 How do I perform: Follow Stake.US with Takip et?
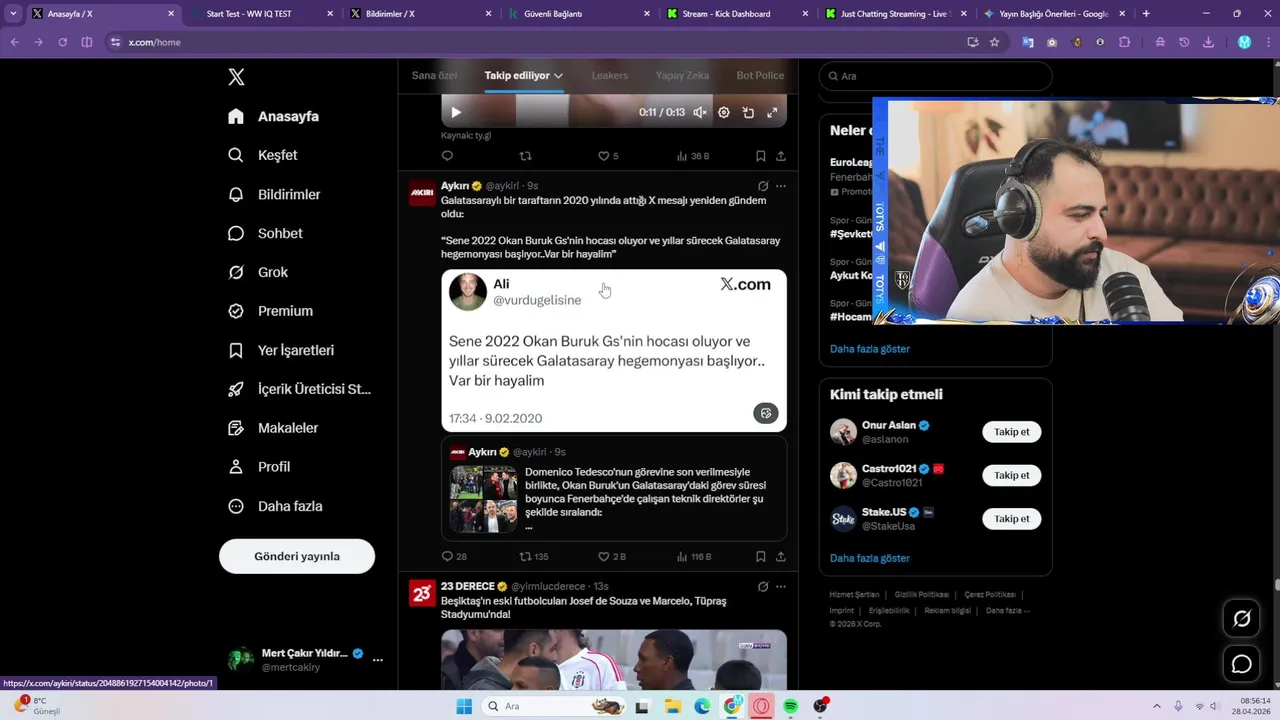(x=1012, y=519)
